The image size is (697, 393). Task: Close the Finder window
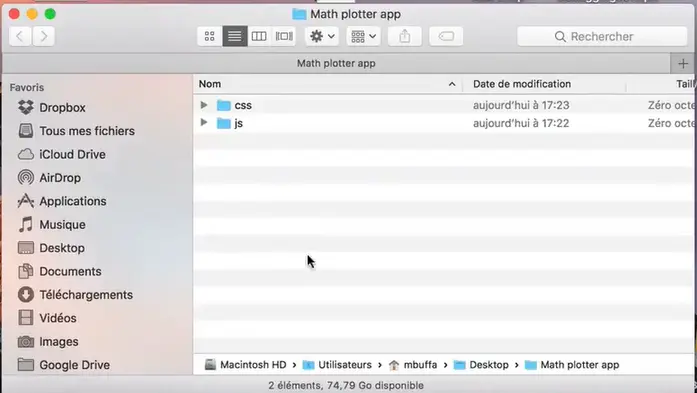pyautogui.click(x=14, y=14)
